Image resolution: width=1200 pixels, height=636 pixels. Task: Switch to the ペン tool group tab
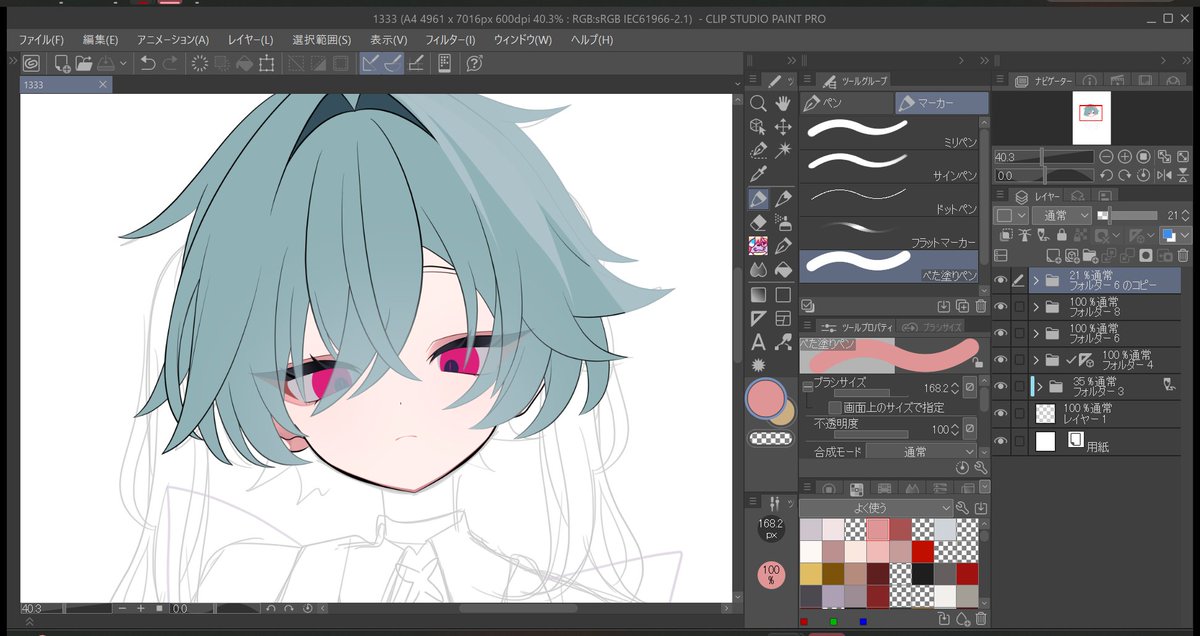846,103
